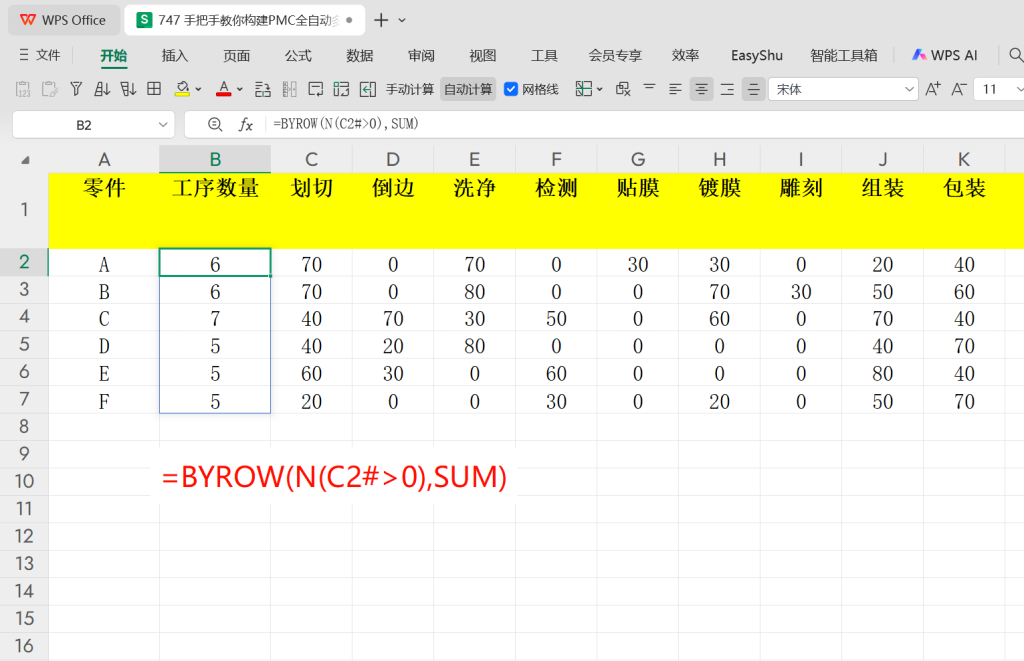Sort descending with the flipped A icon
This screenshot has height=661, width=1024.
tap(128, 89)
